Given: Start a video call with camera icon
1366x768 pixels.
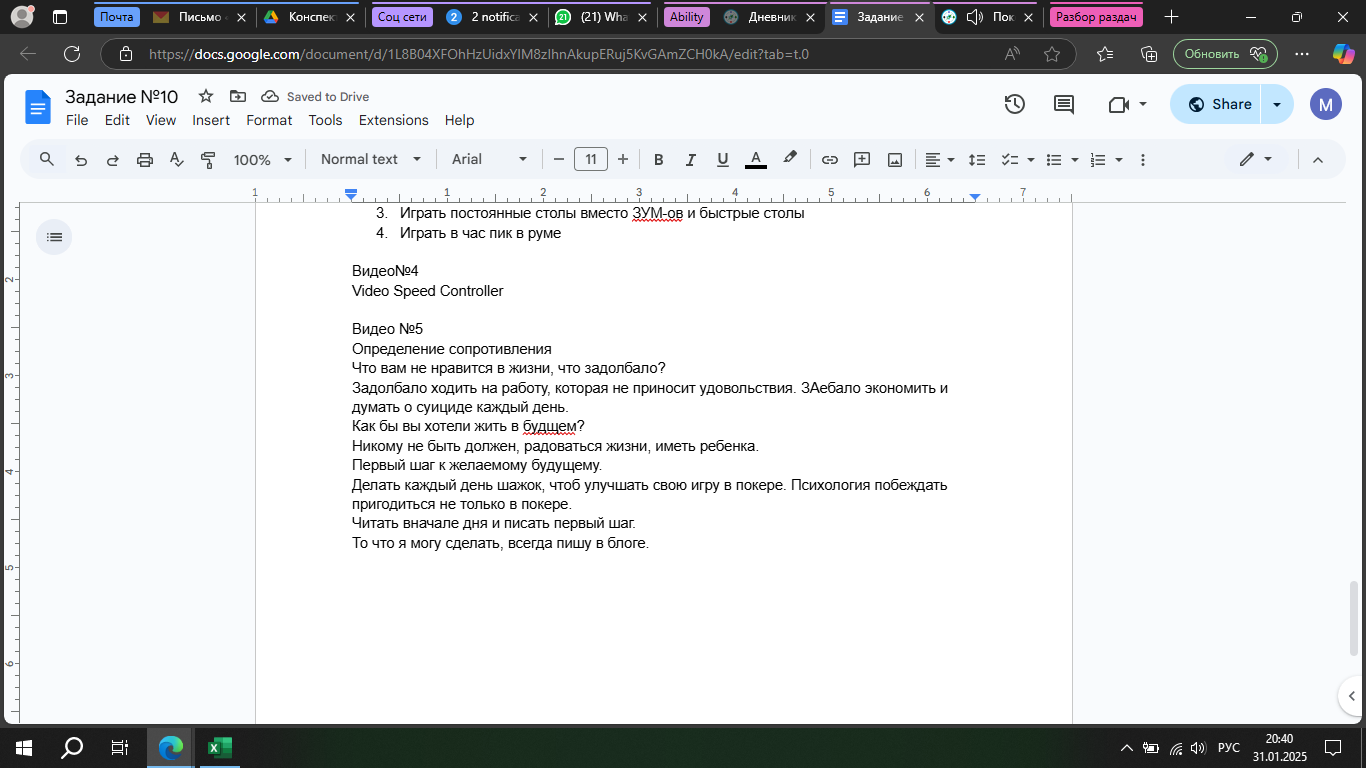Looking at the screenshot, I should 1118,104.
